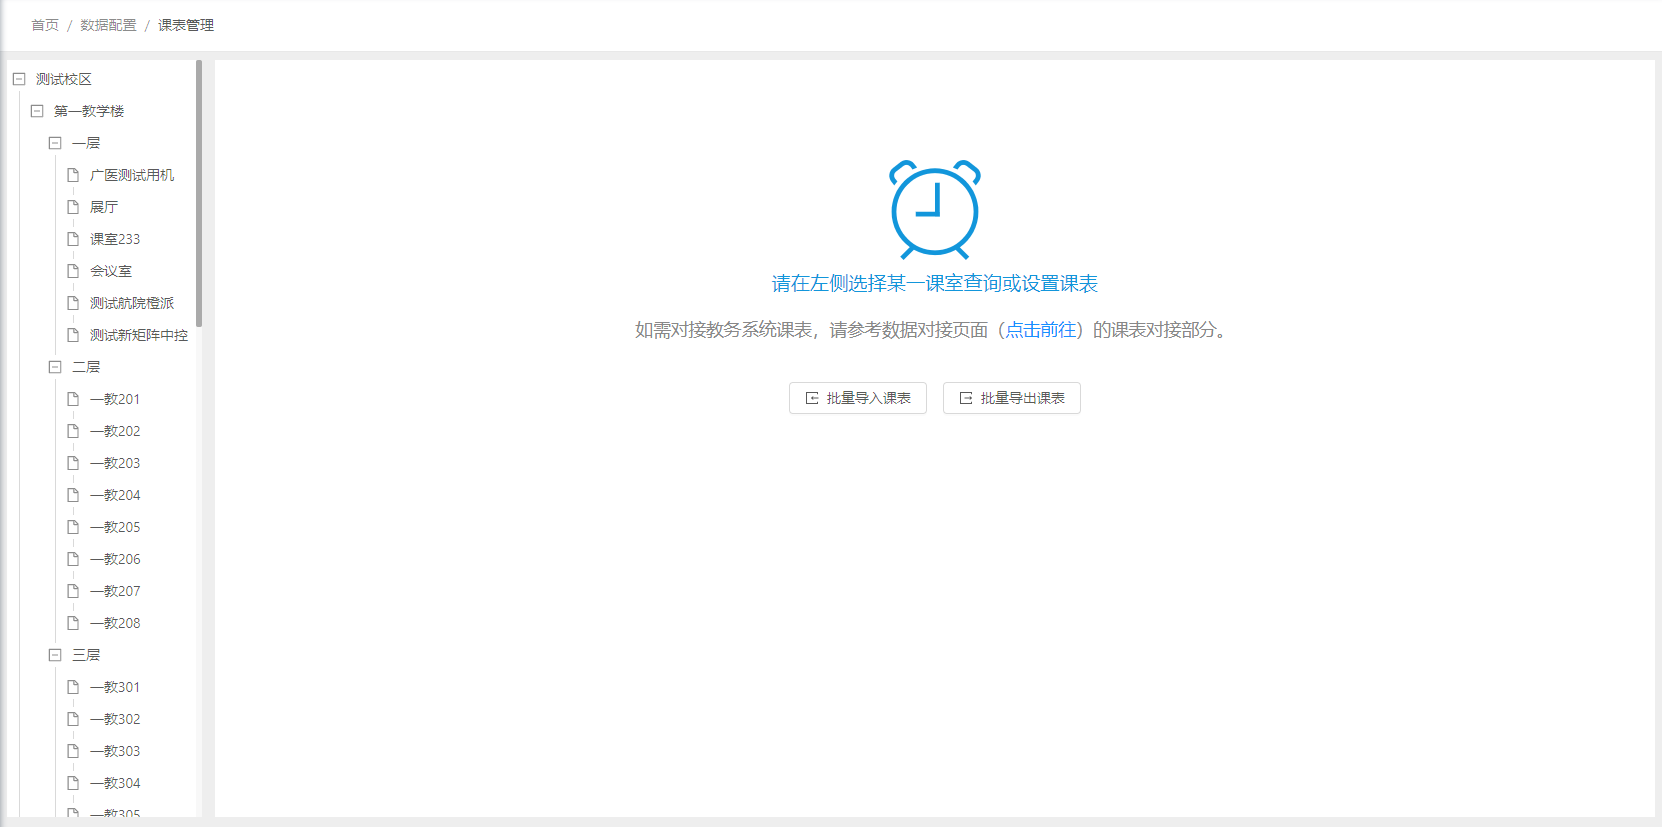Select classroom 一教203
Image resolution: width=1662 pixels, height=827 pixels.
pos(115,463)
